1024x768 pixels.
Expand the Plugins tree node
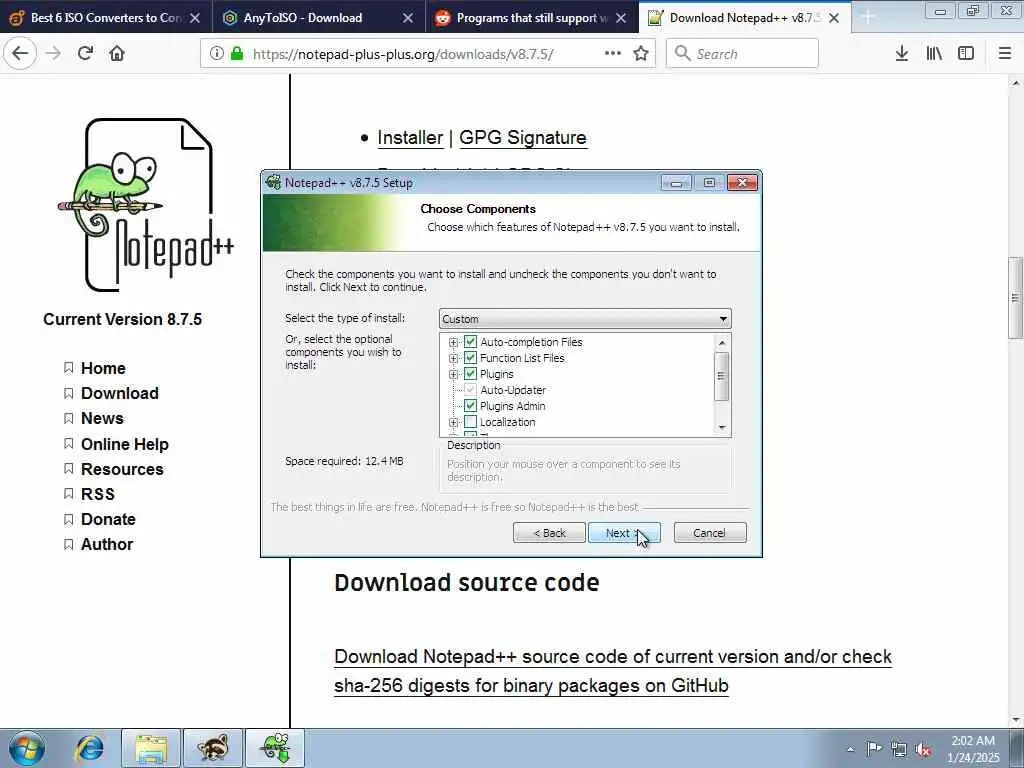pyautogui.click(x=453, y=374)
